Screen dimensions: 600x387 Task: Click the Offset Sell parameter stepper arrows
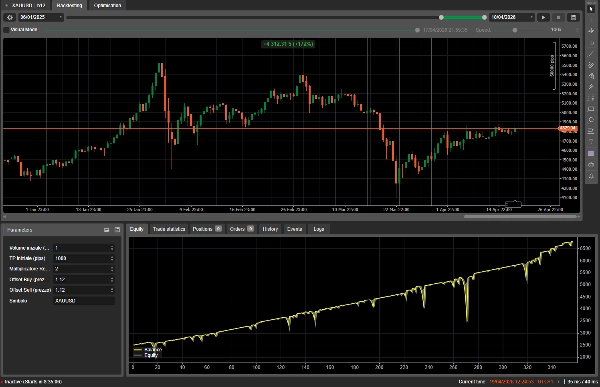(112, 290)
